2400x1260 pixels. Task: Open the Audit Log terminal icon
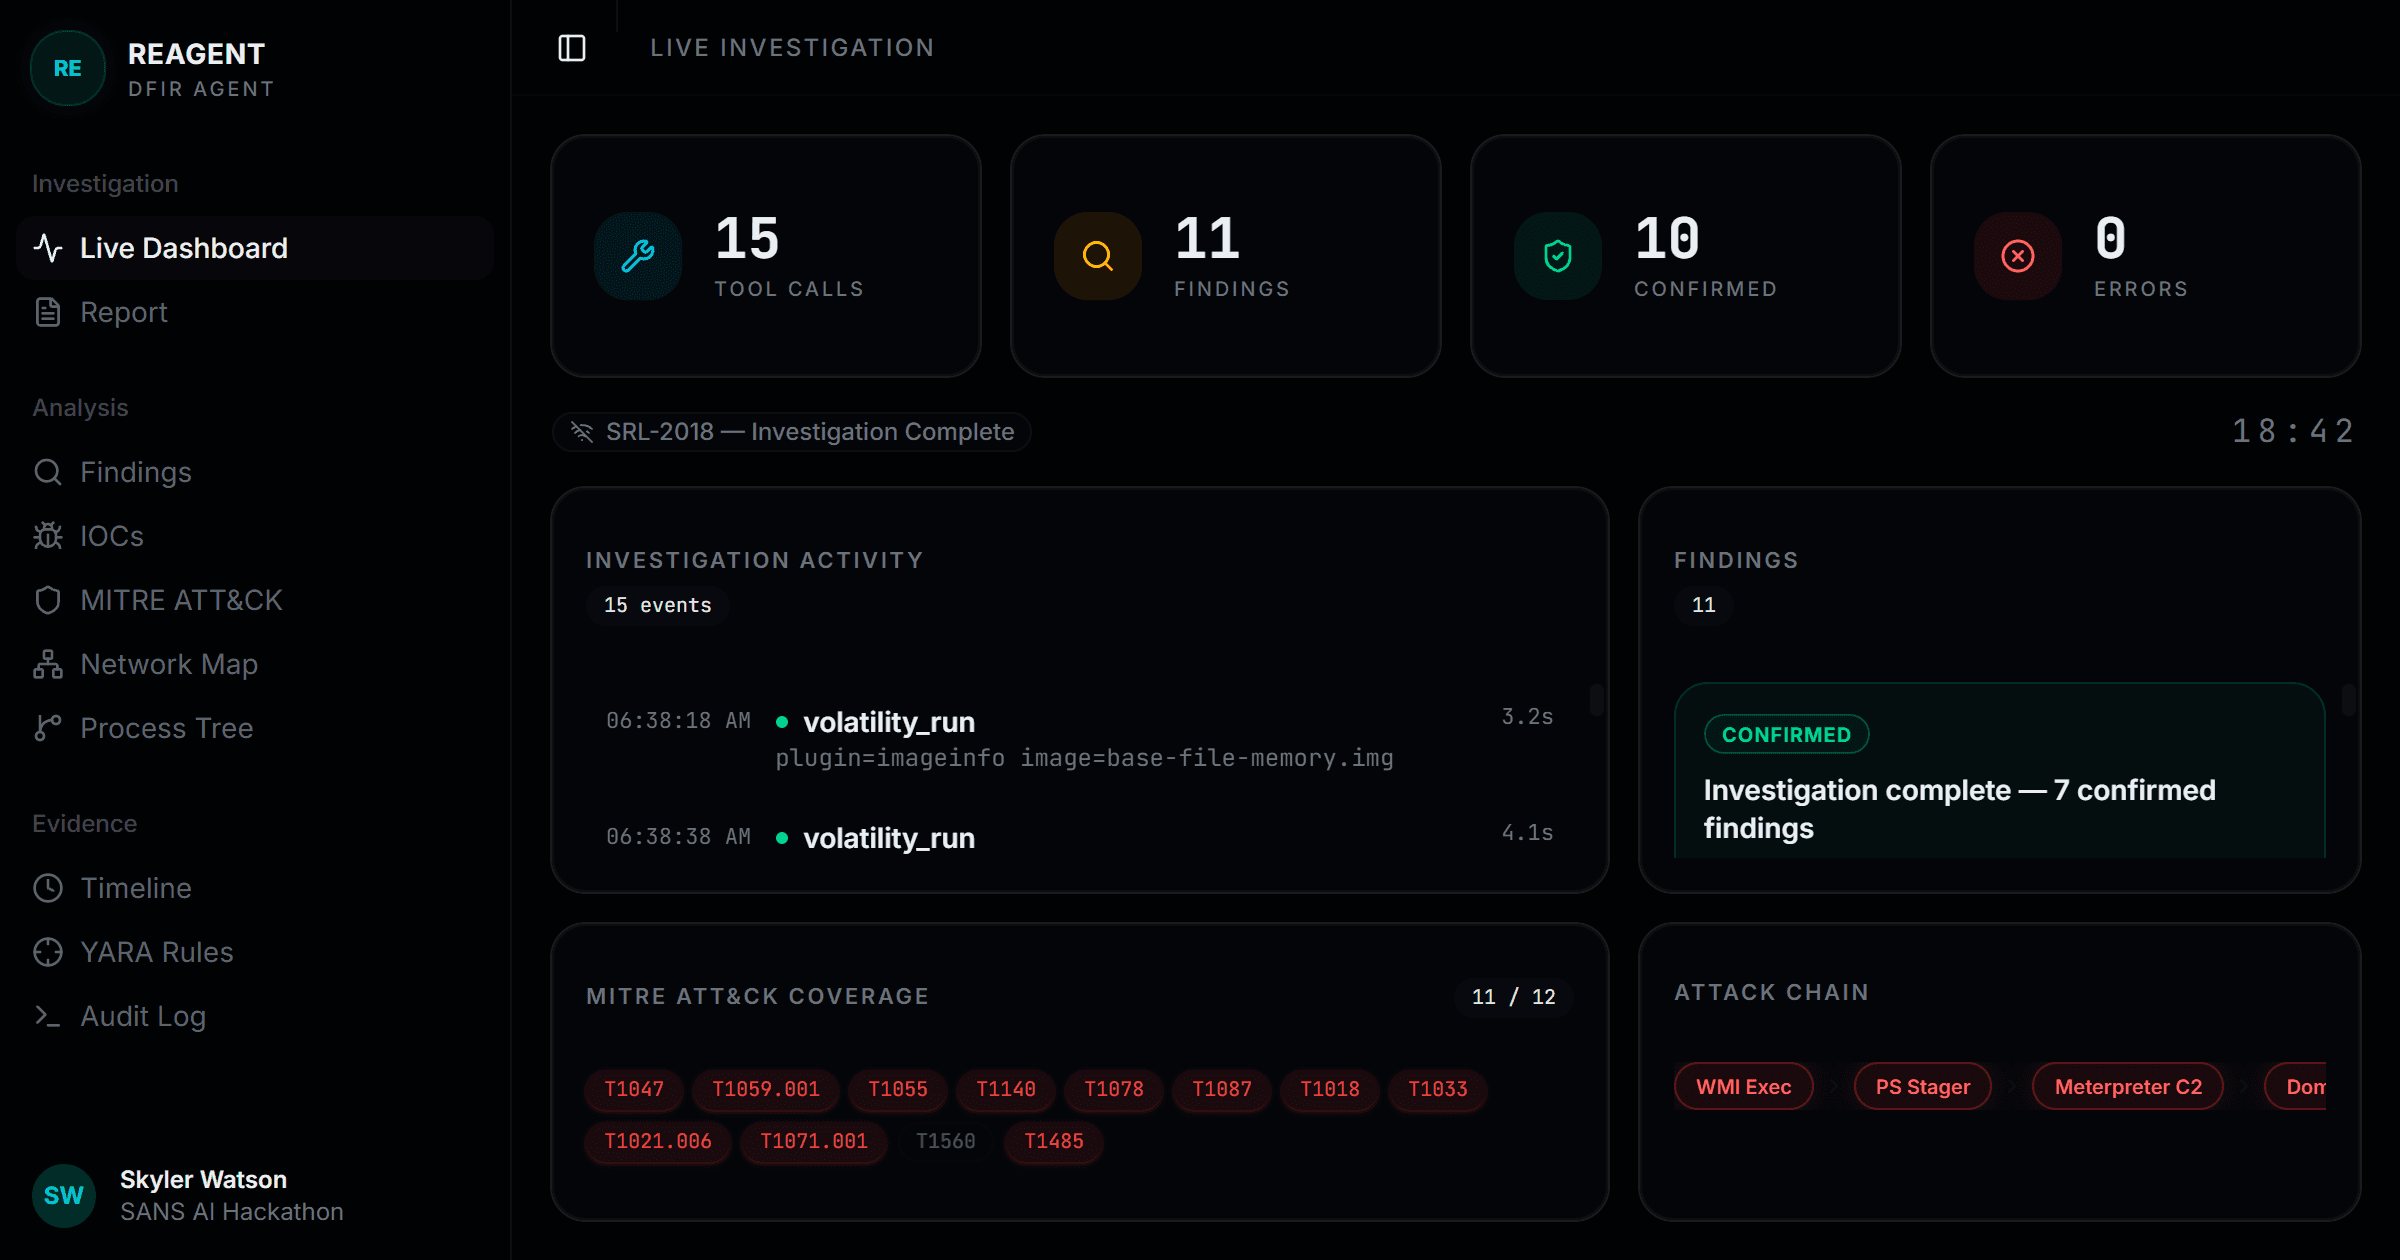coord(47,1016)
